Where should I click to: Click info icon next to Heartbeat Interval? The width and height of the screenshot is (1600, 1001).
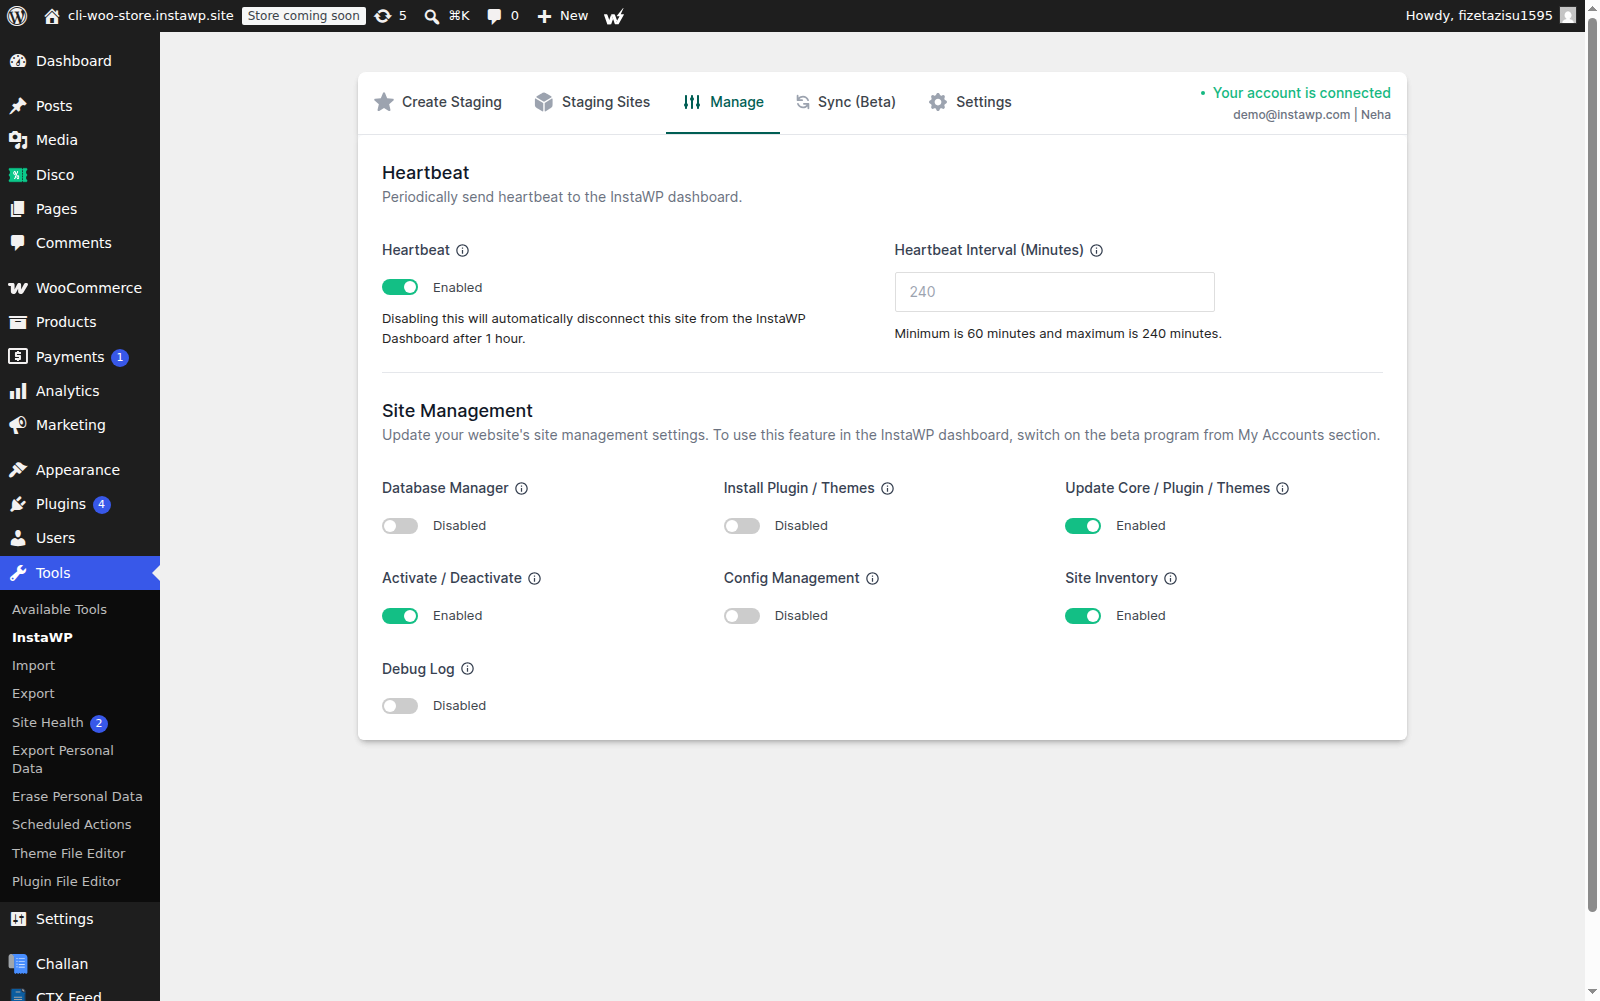1096,250
